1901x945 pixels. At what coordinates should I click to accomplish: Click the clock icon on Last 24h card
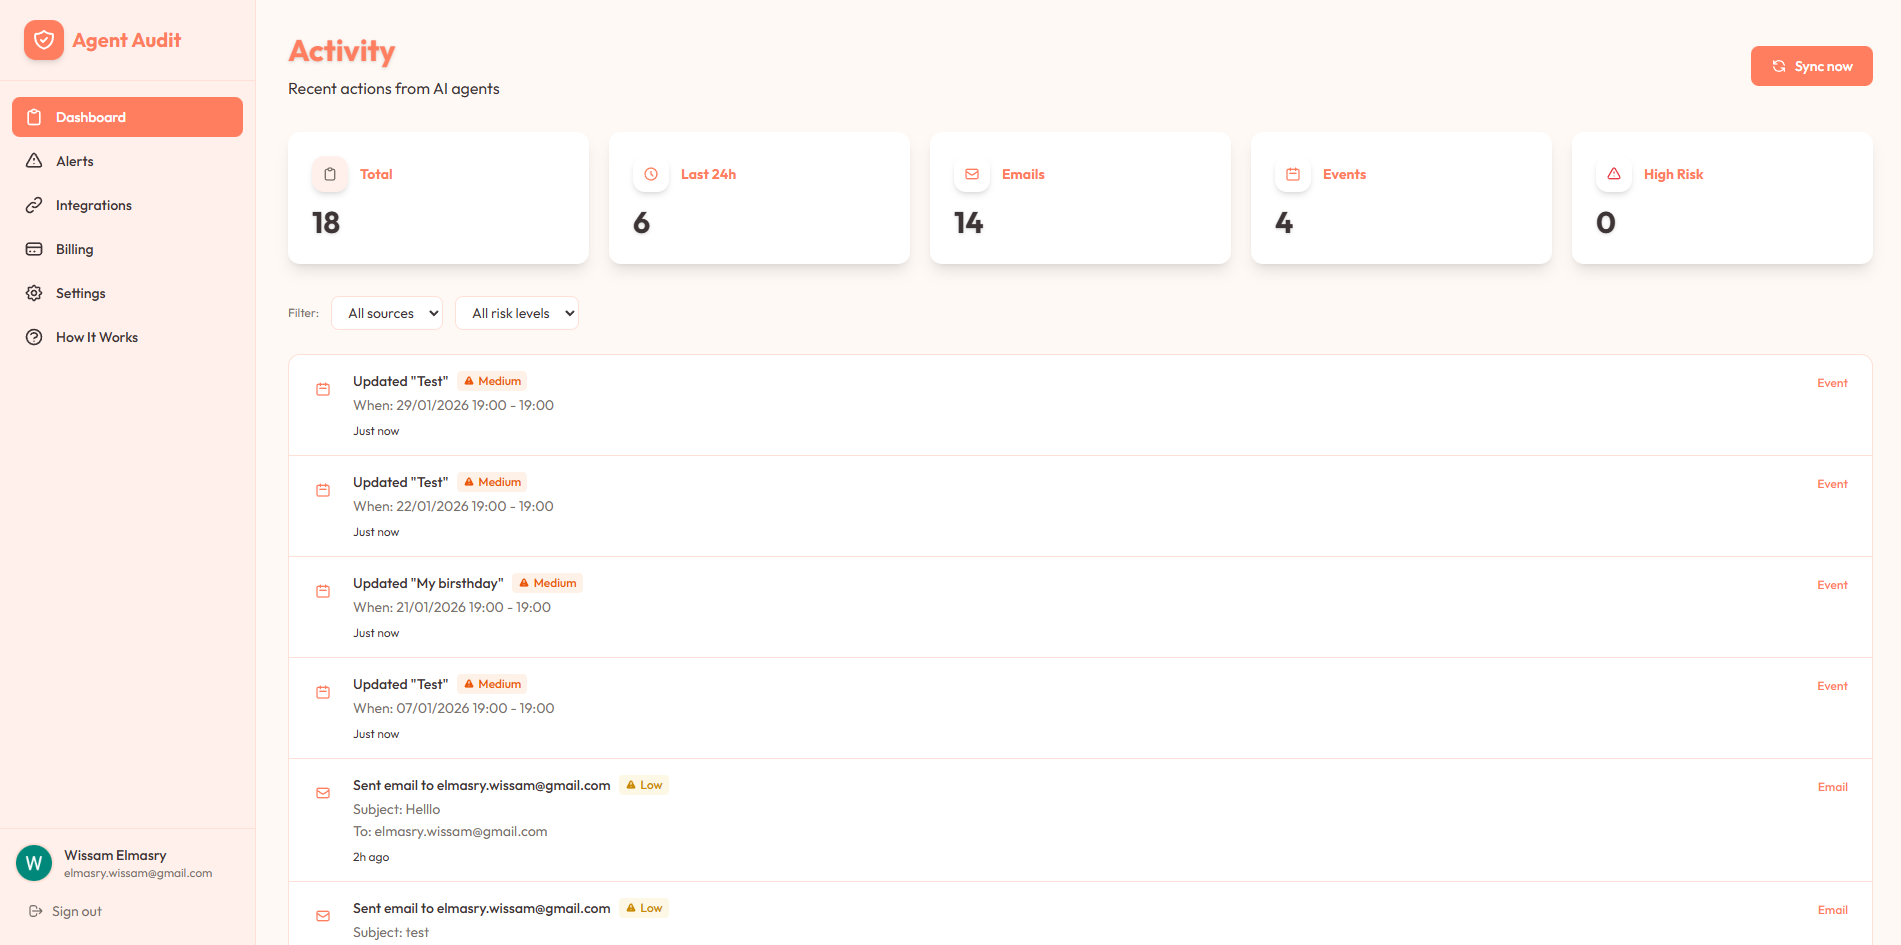point(650,173)
